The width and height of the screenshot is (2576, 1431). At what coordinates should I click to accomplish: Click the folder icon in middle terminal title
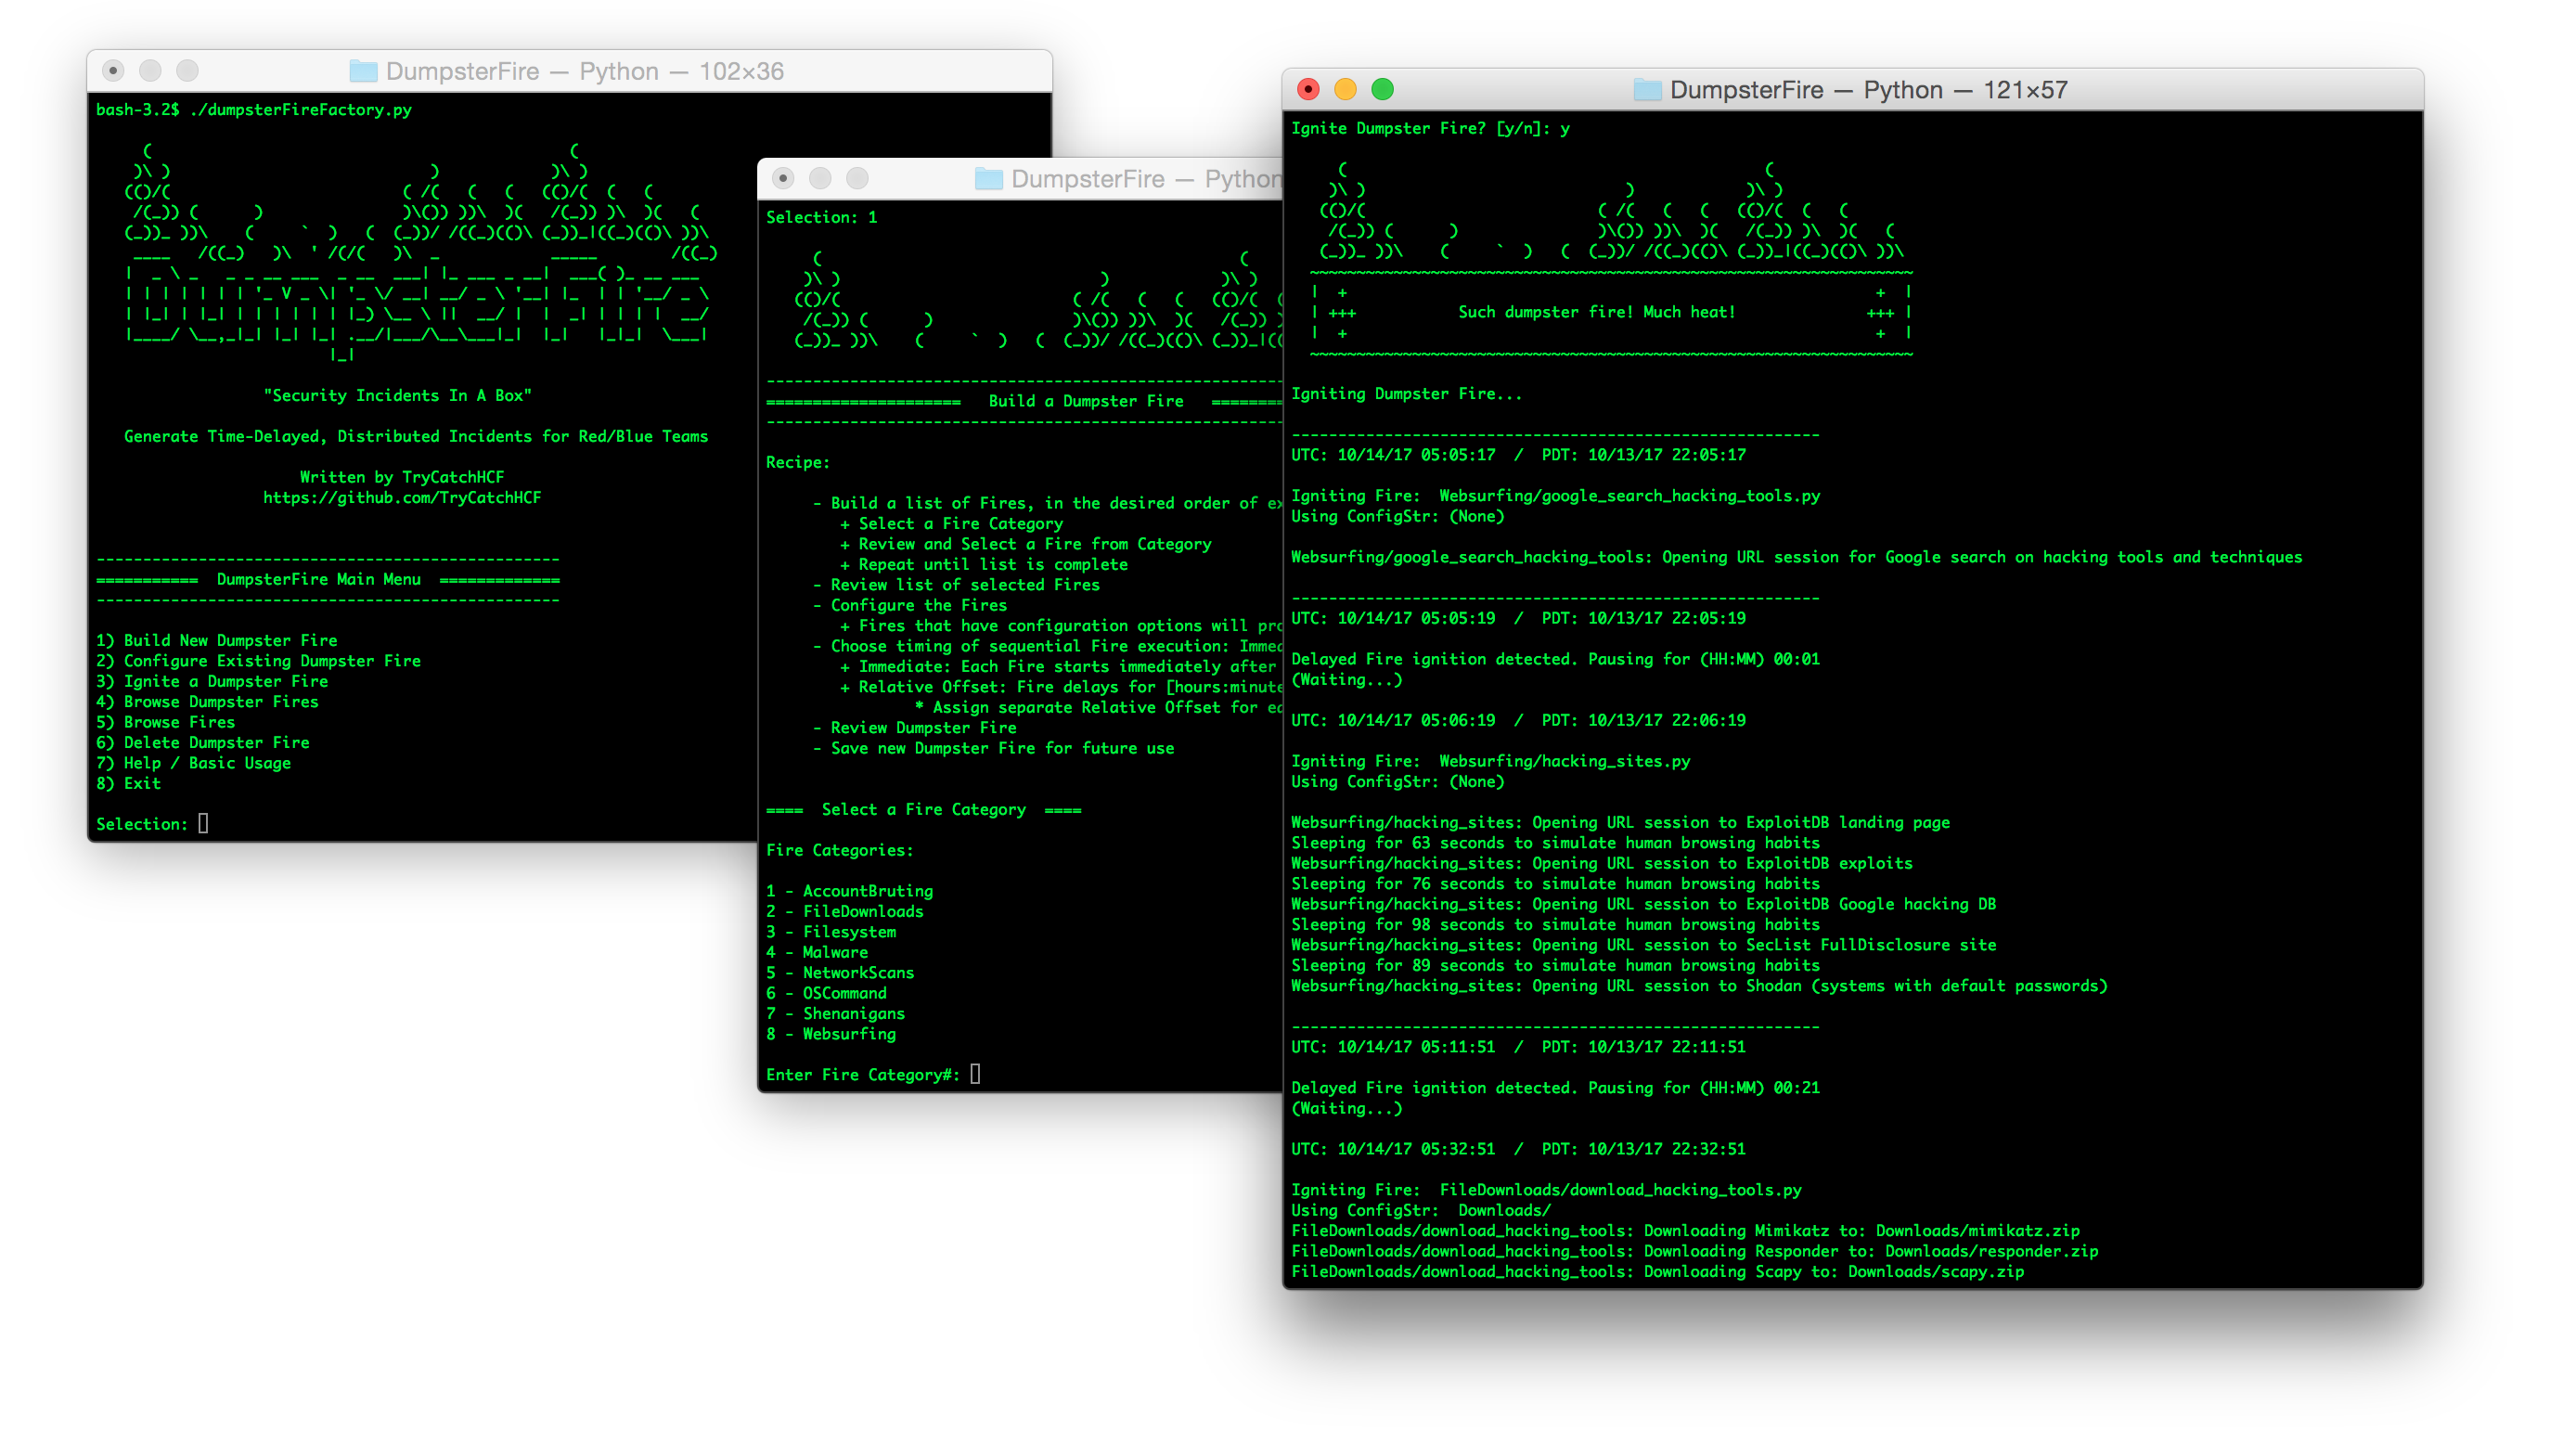(x=988, y=179)
